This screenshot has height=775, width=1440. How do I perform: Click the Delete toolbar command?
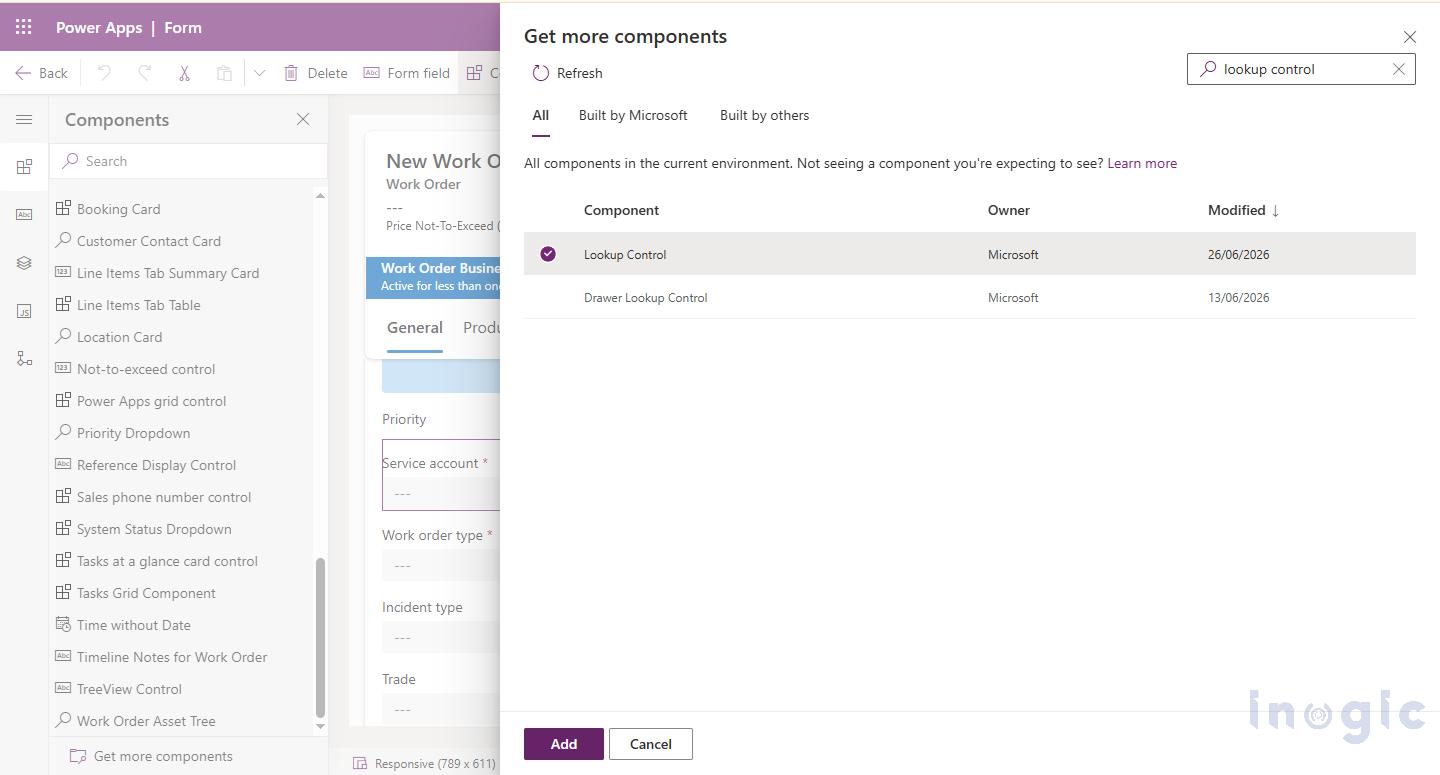[x=316, y=73]
